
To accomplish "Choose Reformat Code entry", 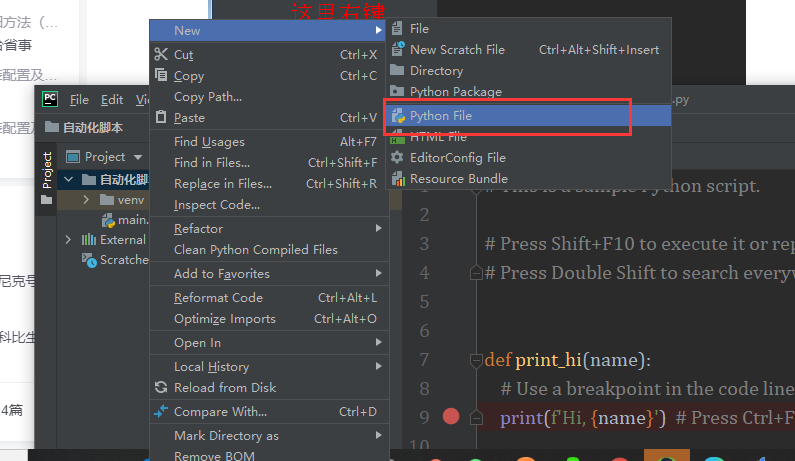I will (269, 297).
